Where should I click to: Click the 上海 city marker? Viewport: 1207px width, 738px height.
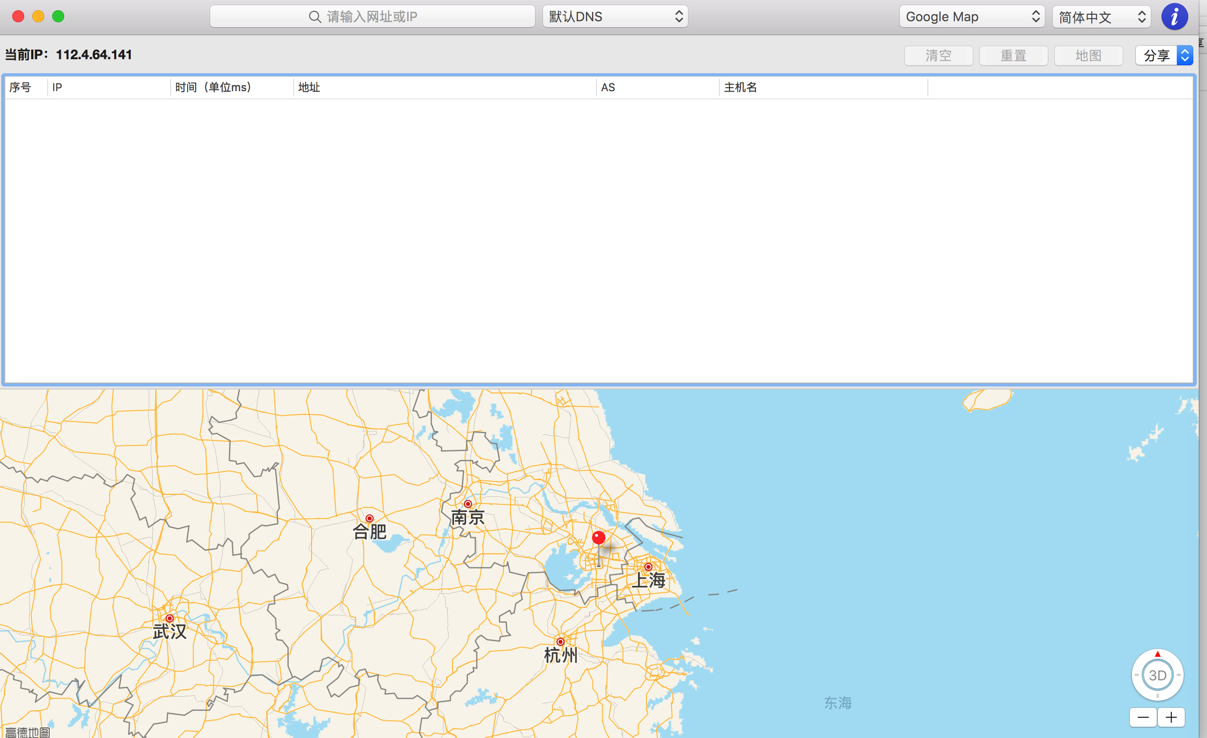[648, 567]
